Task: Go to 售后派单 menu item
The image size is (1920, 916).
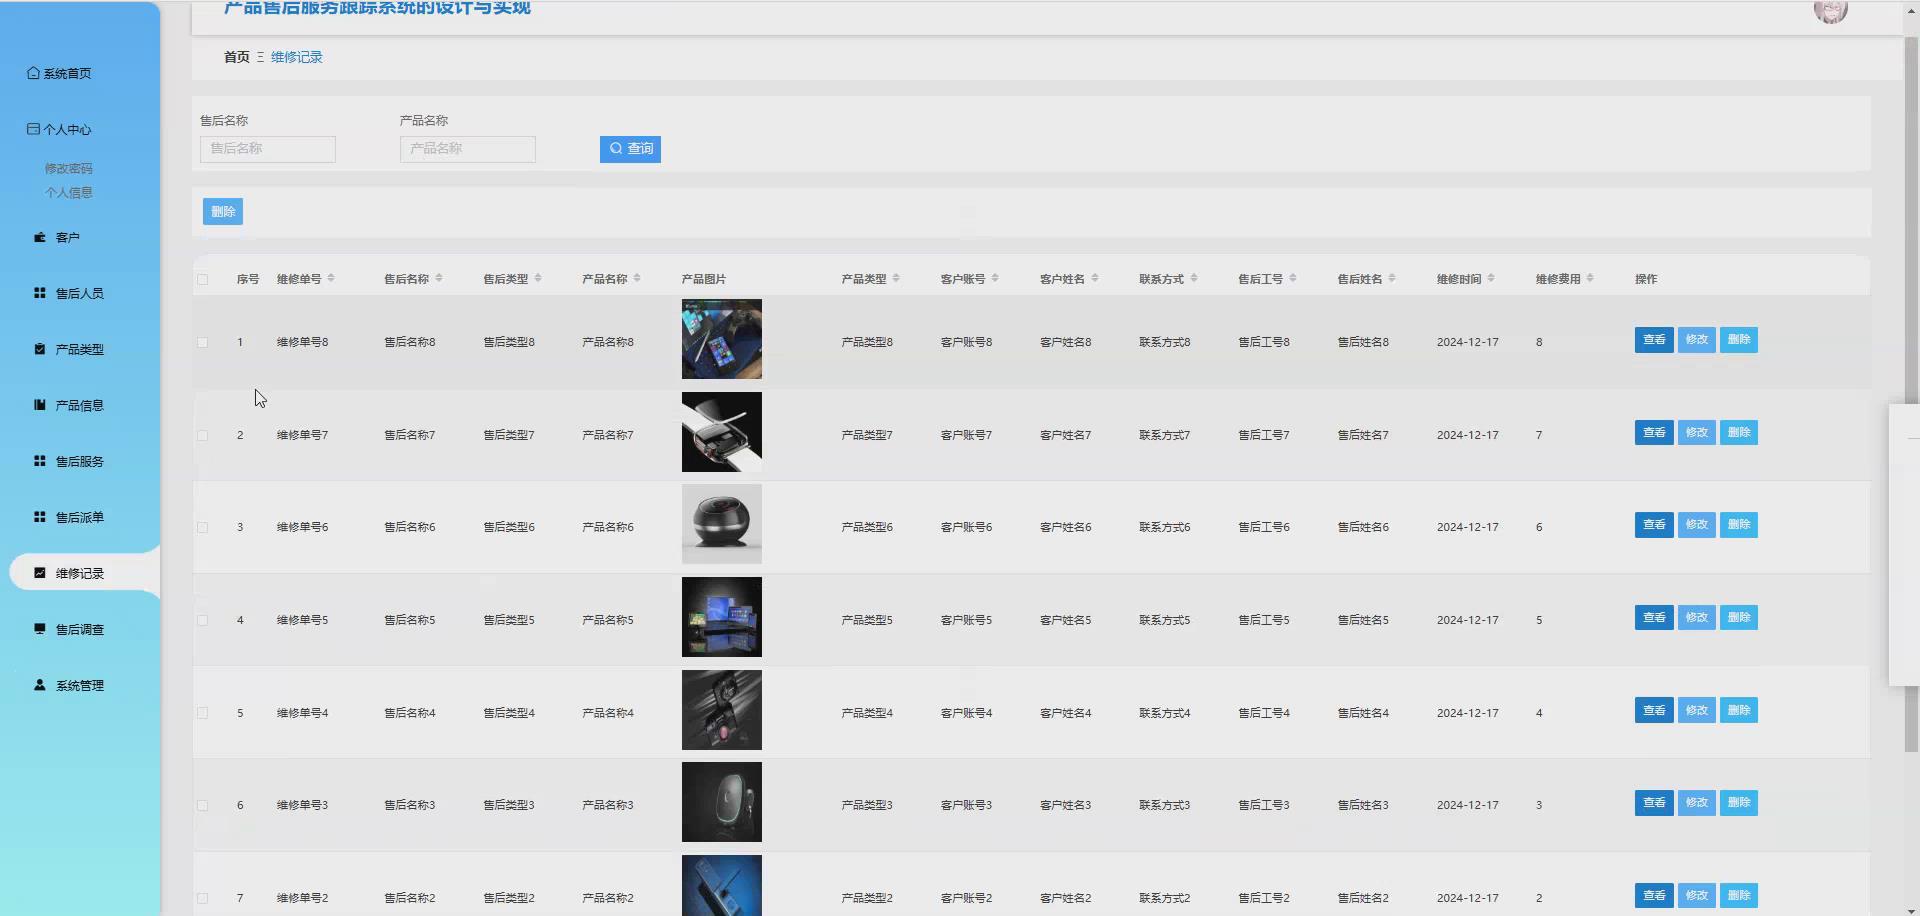Action: pyautogui.click(x=80, y=517)
